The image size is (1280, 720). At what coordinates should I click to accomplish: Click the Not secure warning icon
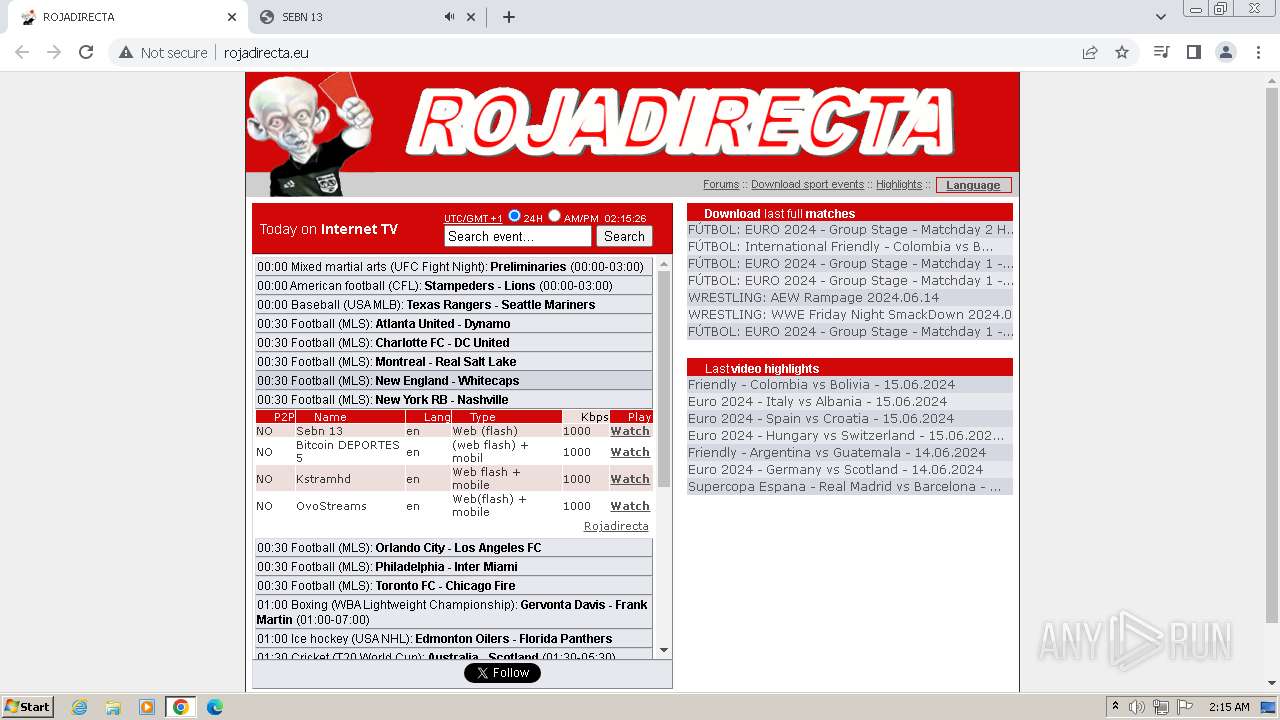tap(126, 52)
